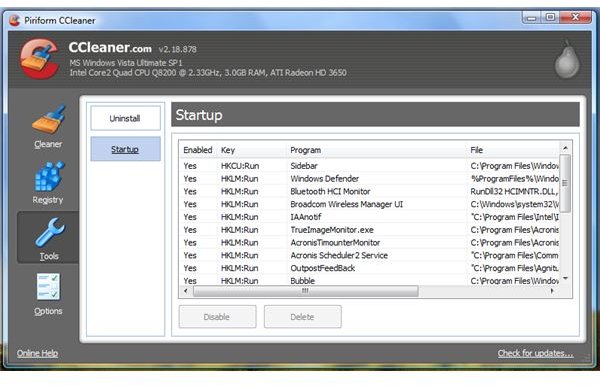The height and width of the screenshot is (386, 600).
Task: Click the CCleaner logo in header
Action: (39, 59)
